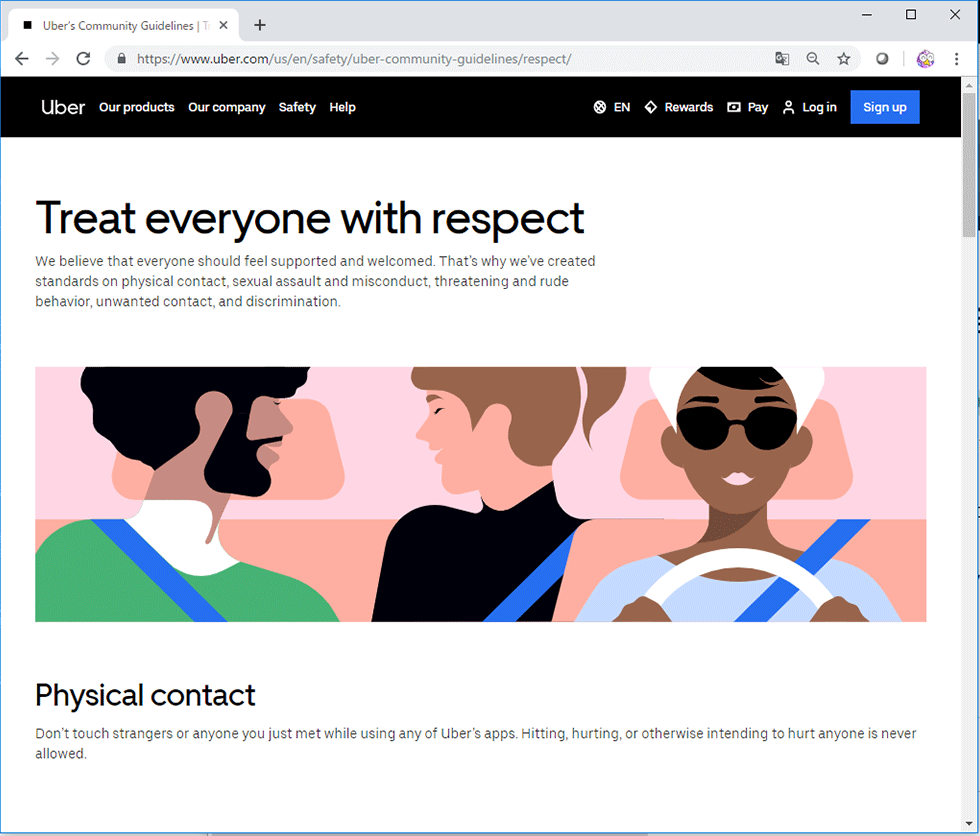
Task: Click the Treat everyone with respect heading
Action: click(x=310, y=219)
